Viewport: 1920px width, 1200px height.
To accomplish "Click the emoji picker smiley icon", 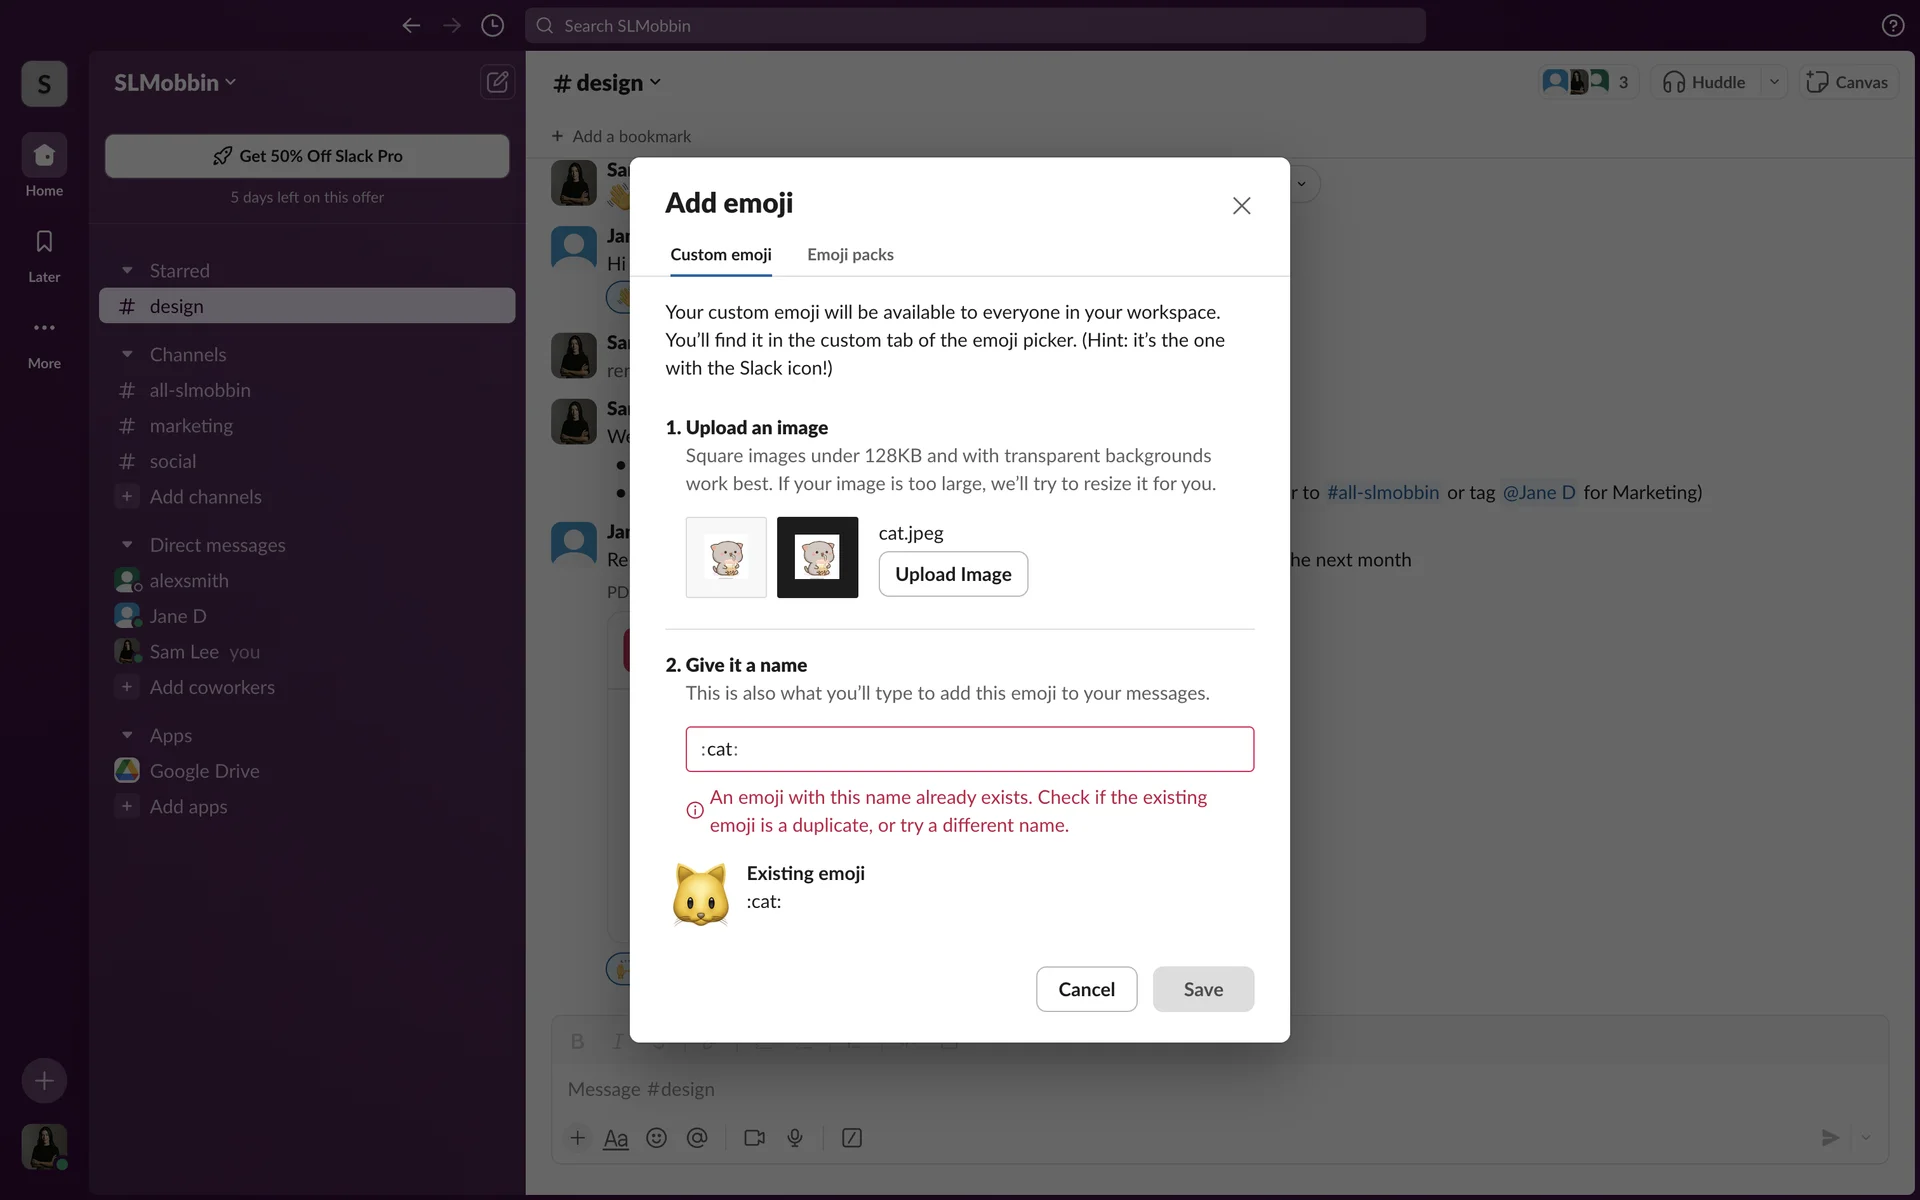I will 656,1138.
